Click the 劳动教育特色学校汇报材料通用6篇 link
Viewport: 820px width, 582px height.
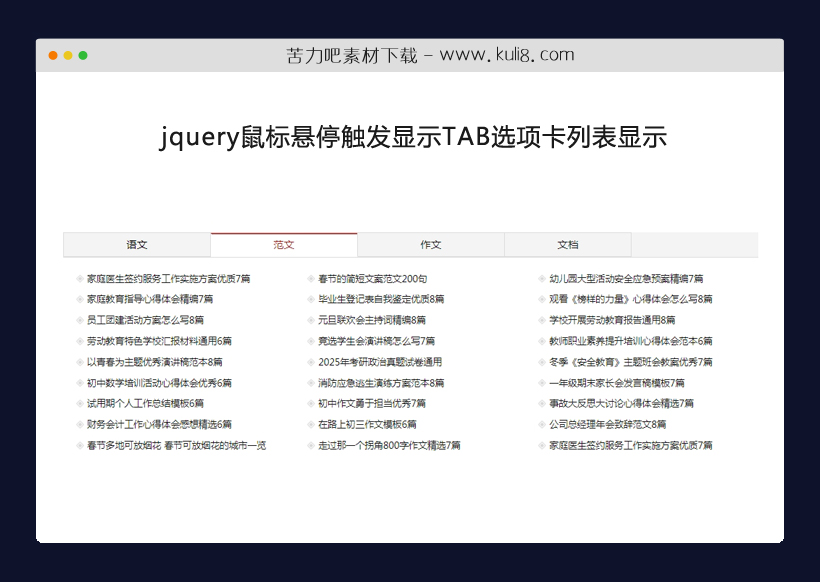[x=160, y=341]
